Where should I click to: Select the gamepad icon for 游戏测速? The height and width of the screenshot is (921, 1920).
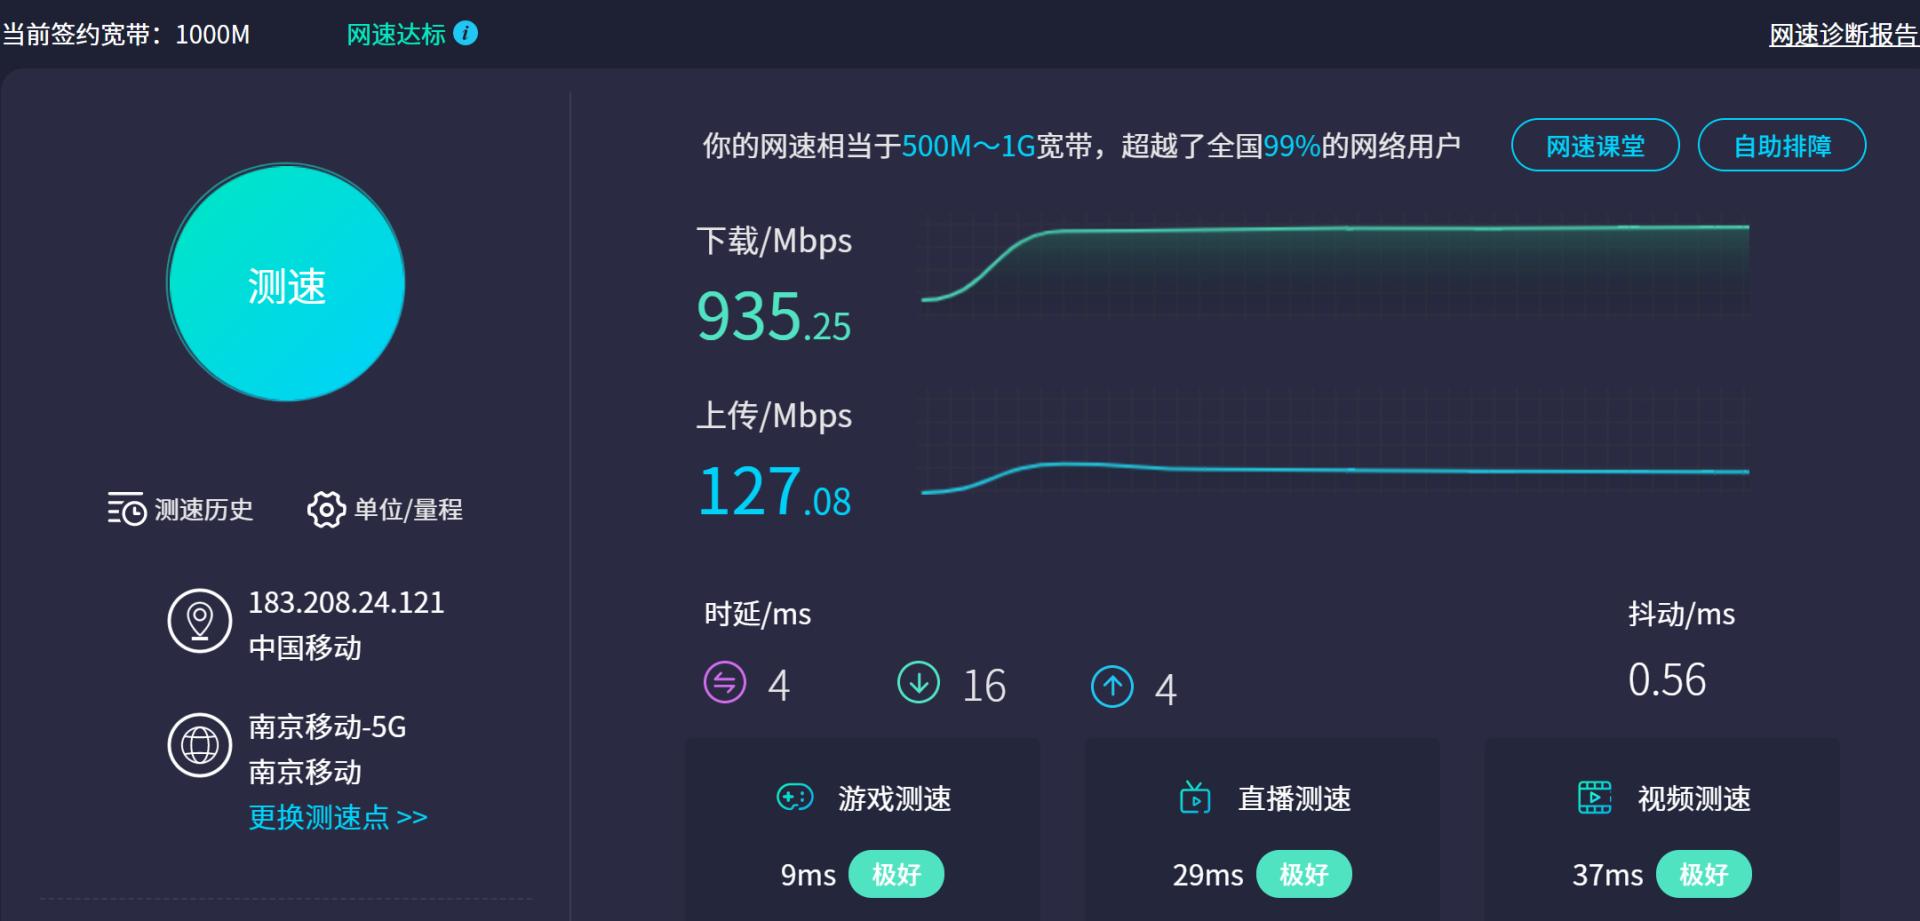pyautogui.click(x=793, y=798)
